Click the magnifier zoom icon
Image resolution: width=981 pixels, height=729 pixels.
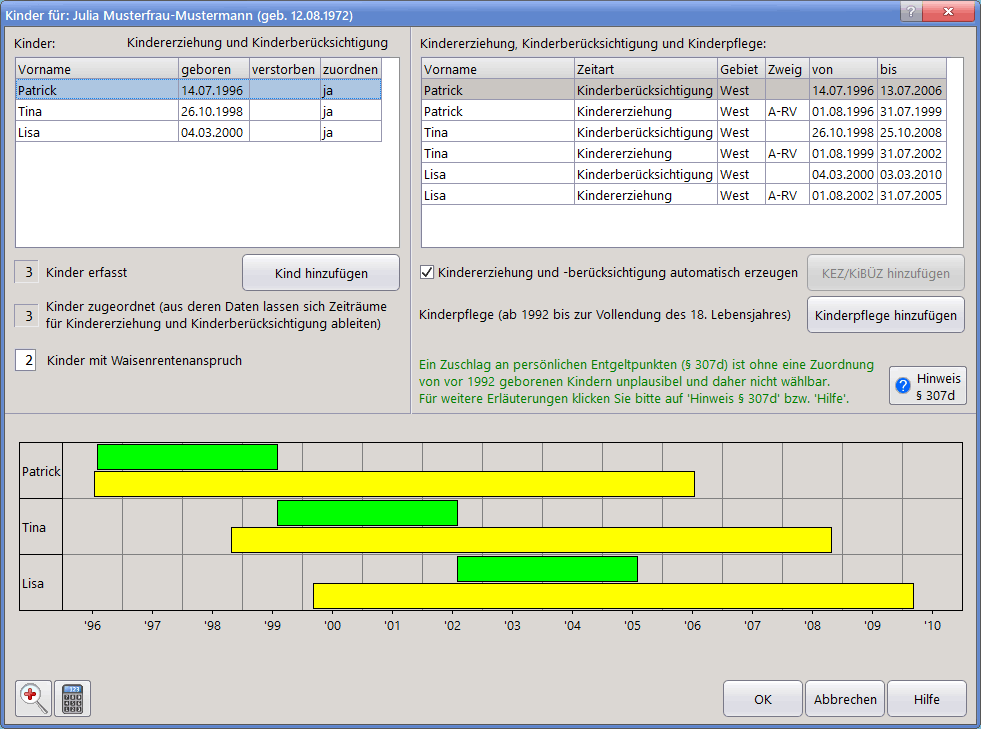33,698
